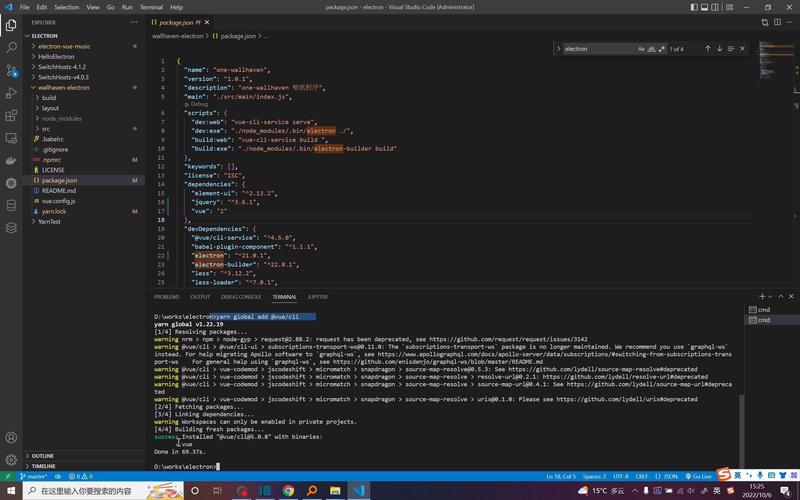Open the Extensions view
This screenshot has height=500, width=800.
pyautogui.click(x=11, y=115)
